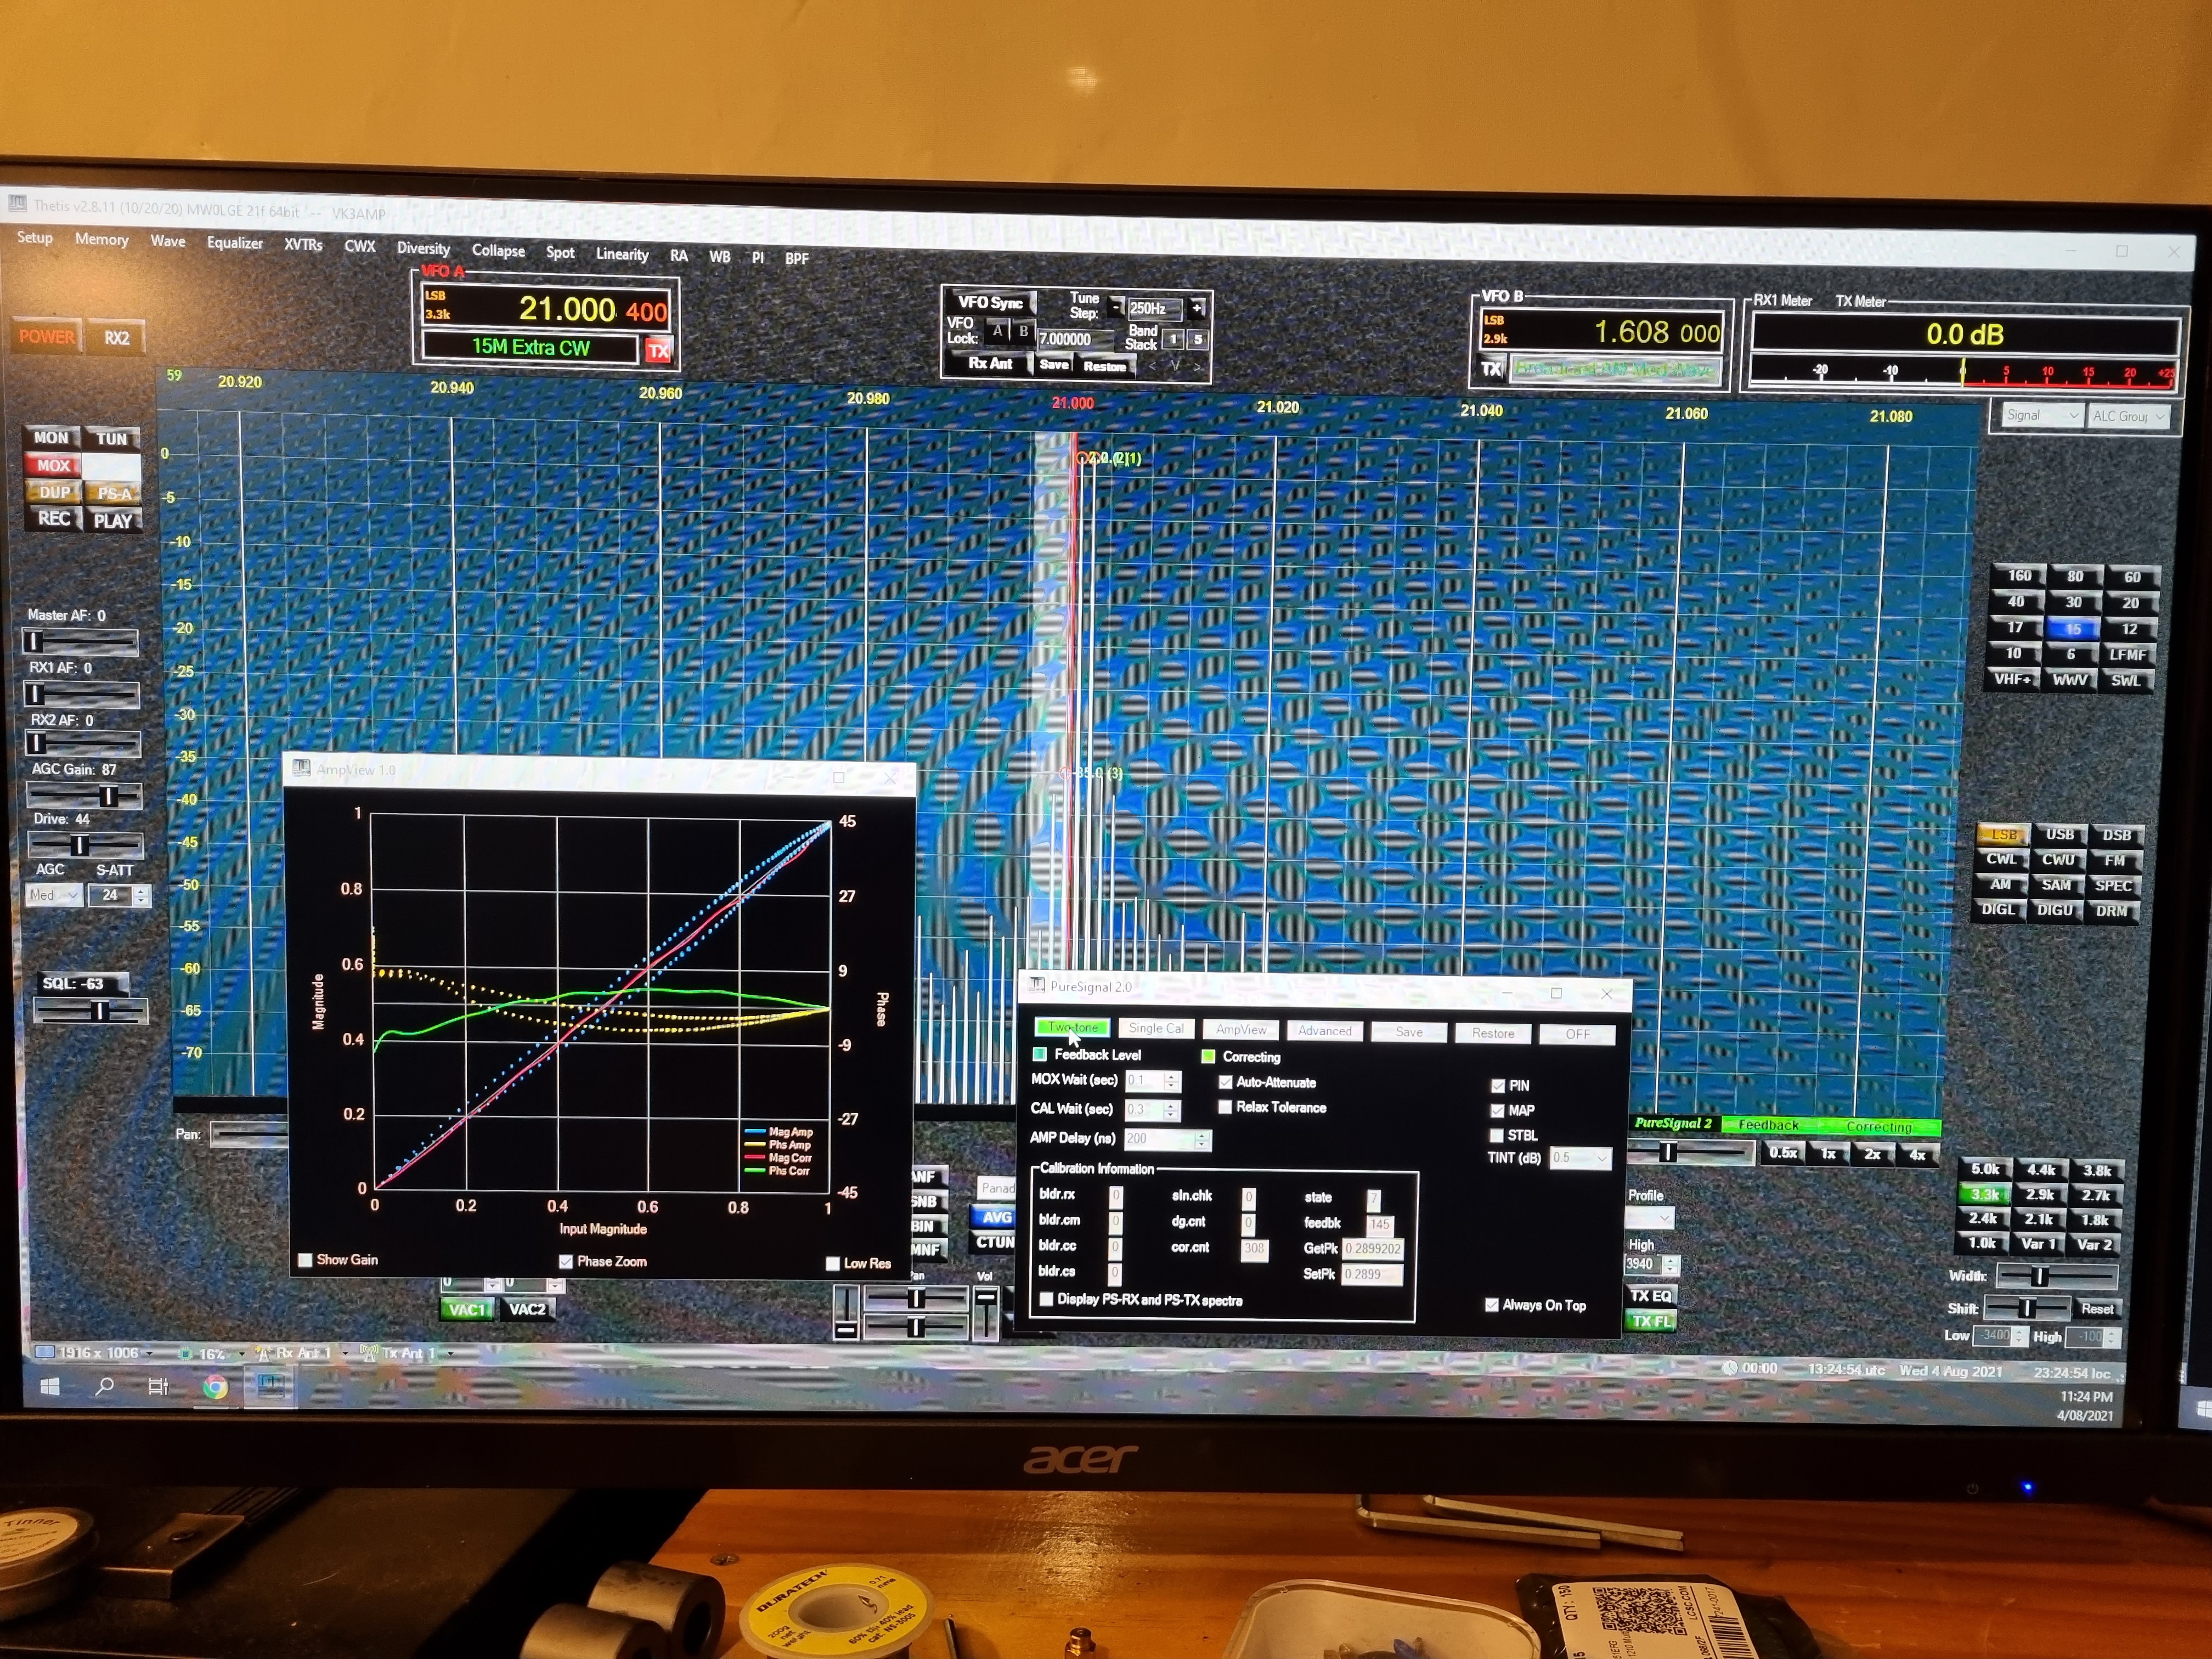Check Display PS-RX and PS-TX spectra
Image resolution: width=2212 pixels, height=1659 pixels.
(1046, 1299)
